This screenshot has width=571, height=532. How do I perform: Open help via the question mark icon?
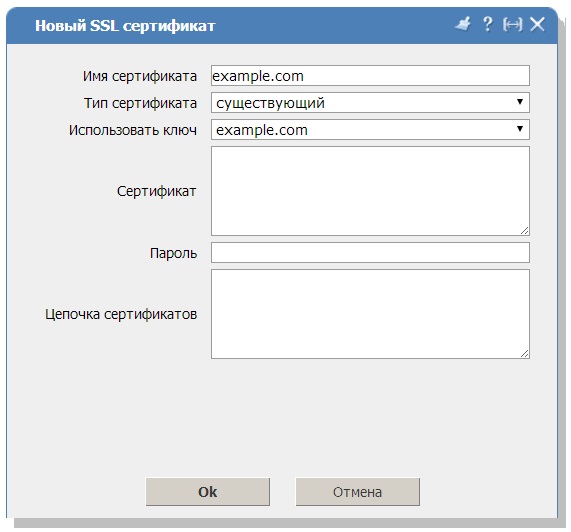pyautogui.click(x=488, y=24)
